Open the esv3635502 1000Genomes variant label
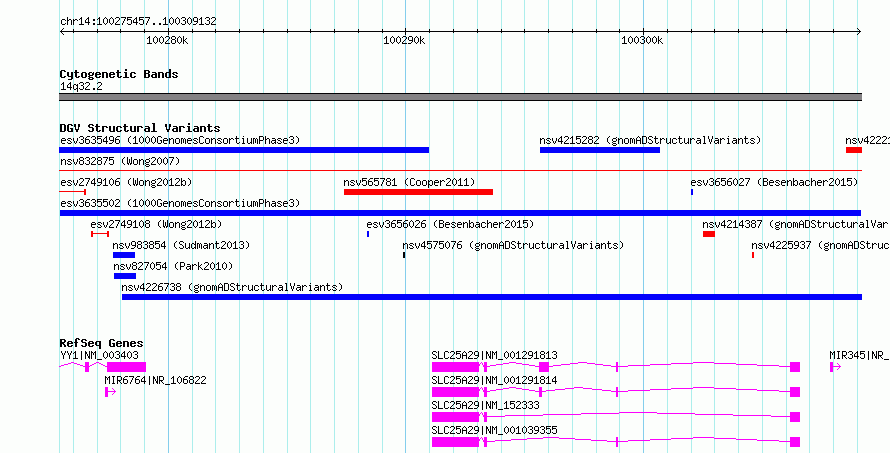This screenshot has width=890, height=453. click(x=180, y=203)
